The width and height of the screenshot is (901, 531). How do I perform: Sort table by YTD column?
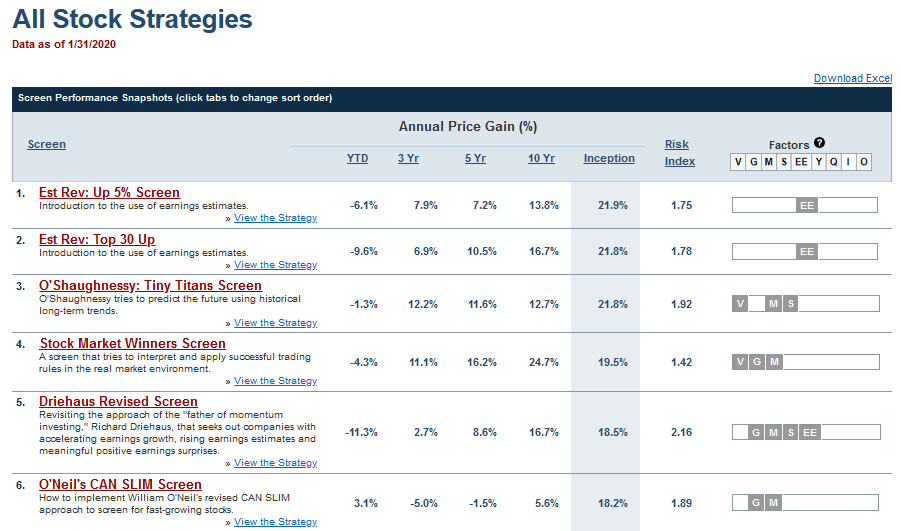tap(357, 158)
